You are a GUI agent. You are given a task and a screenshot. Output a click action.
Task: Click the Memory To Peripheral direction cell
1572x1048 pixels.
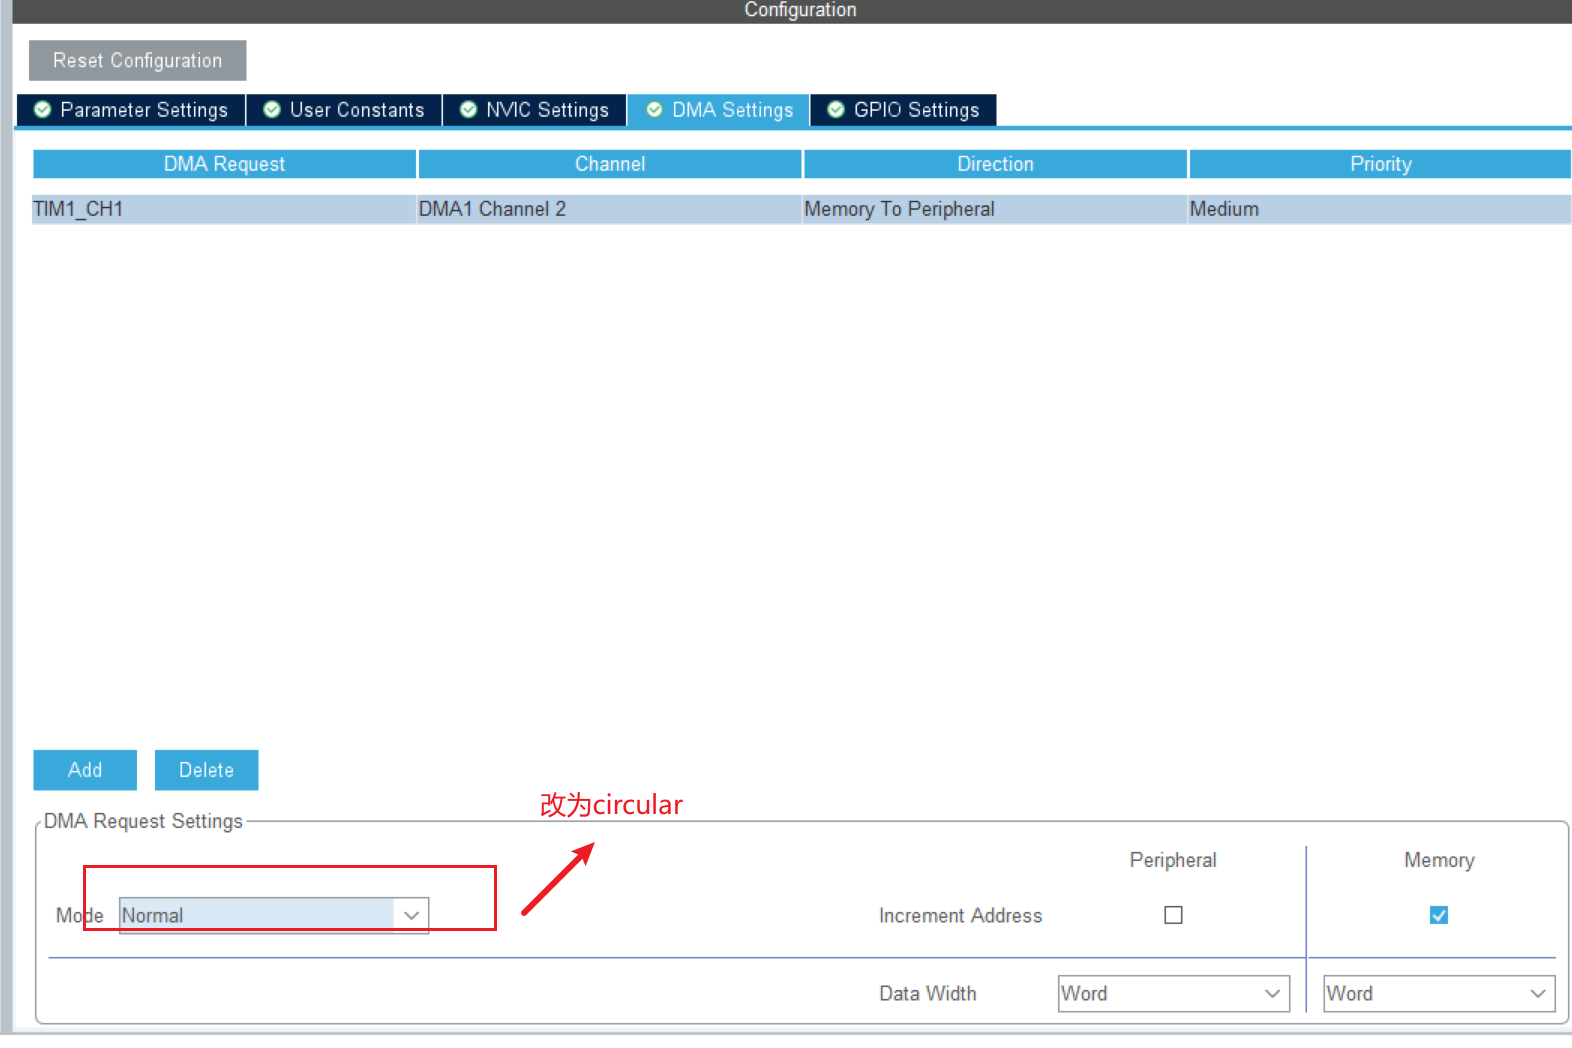tap(995, 209)
